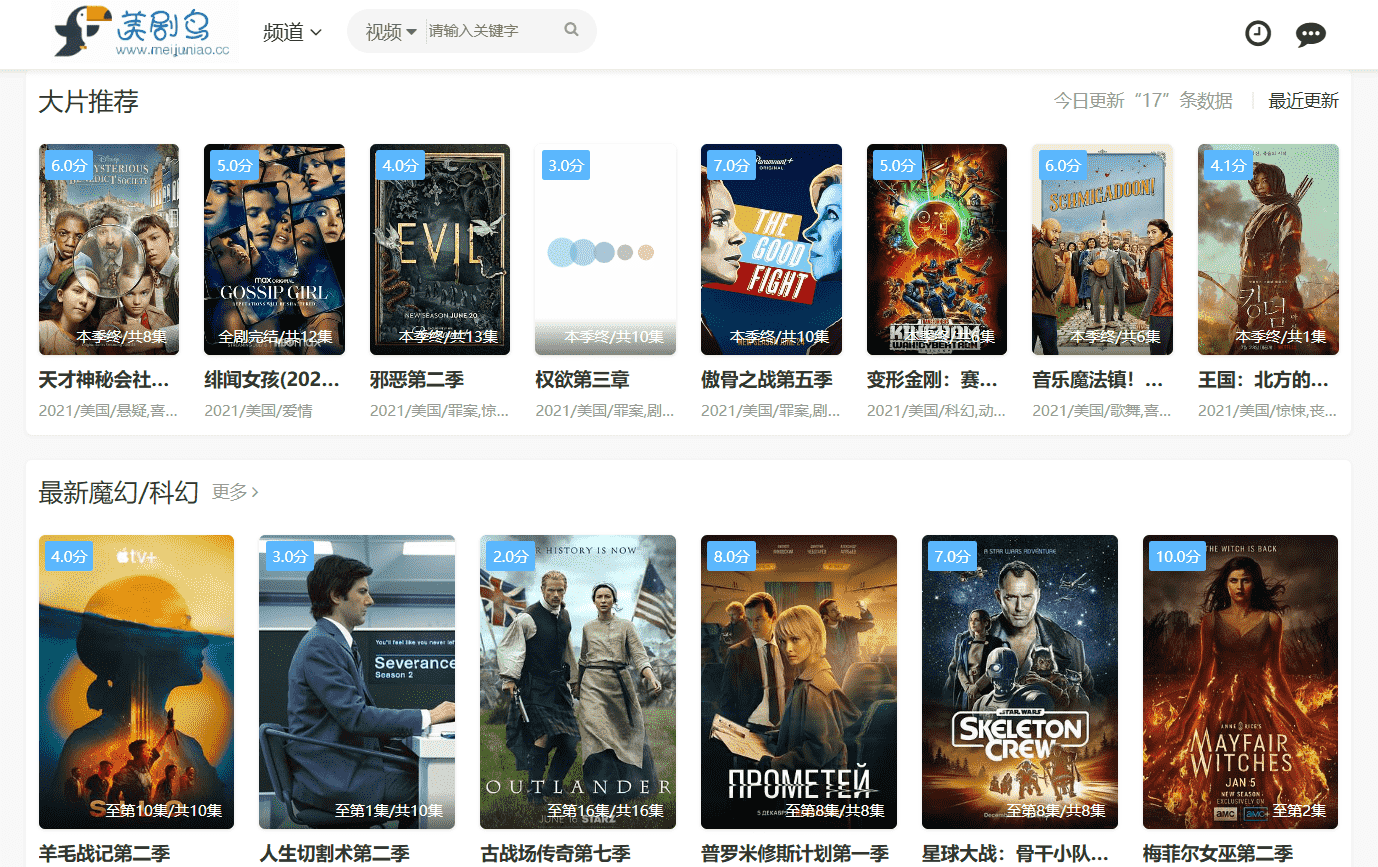Viewport: 1378px width, 867px height.
Task: Open the EVIL poster
Action: [440, 249]
